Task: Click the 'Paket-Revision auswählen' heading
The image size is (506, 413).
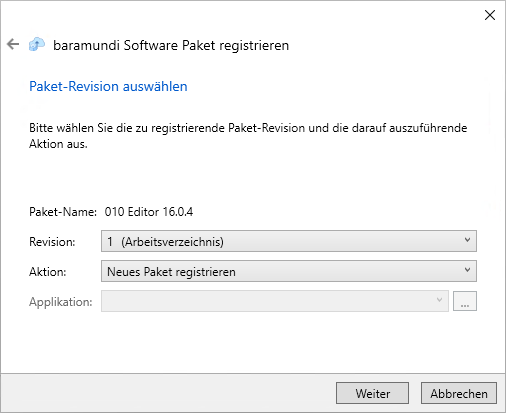Action: [108, 86]
